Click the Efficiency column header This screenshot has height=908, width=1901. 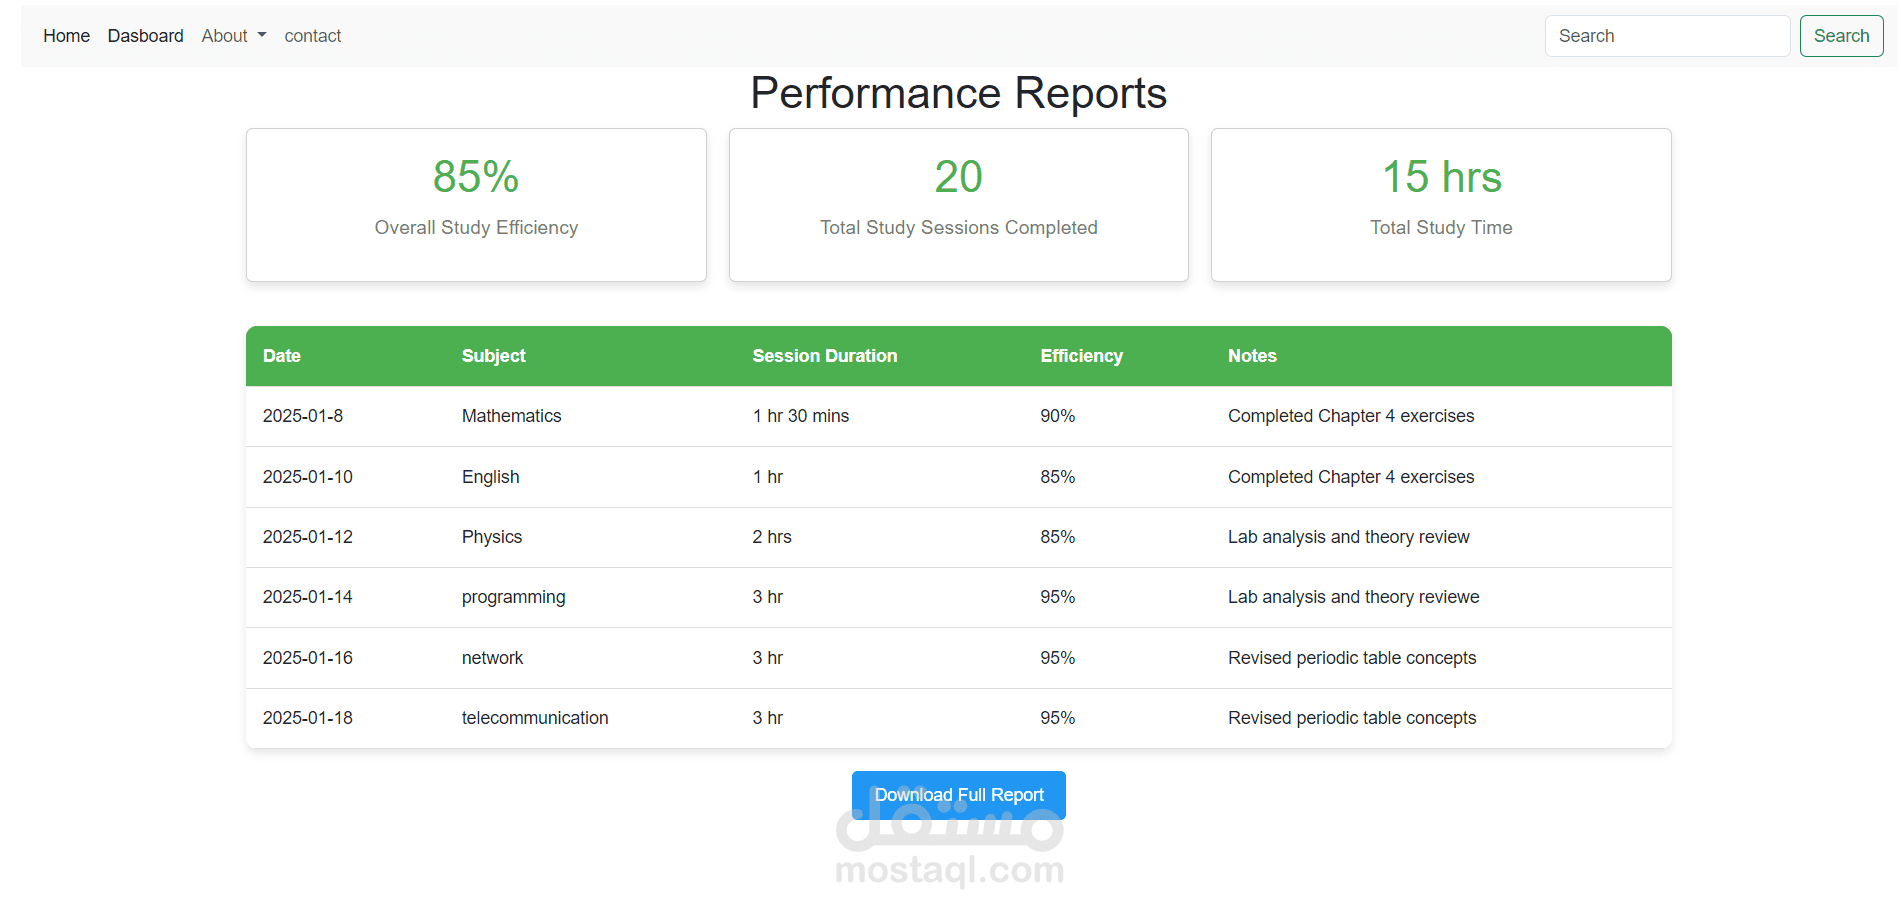pyautogui.click(x=1081, y=356)
